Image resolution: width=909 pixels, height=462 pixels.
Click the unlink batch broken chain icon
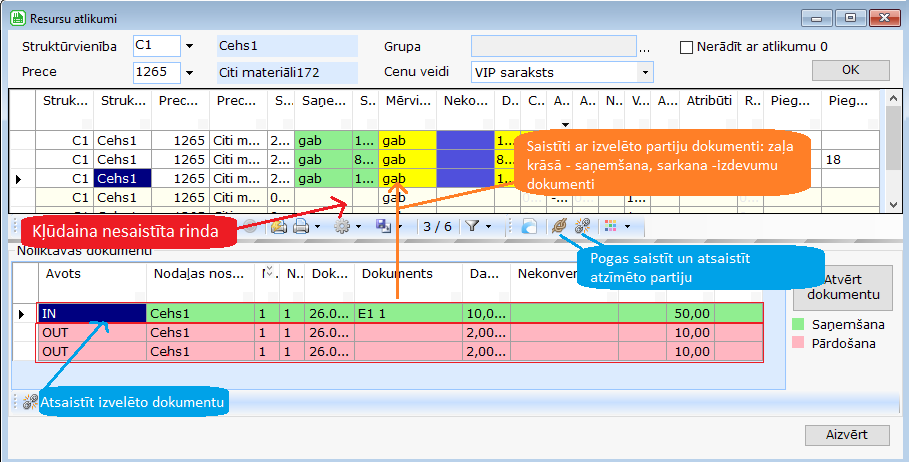pos(582,226)
